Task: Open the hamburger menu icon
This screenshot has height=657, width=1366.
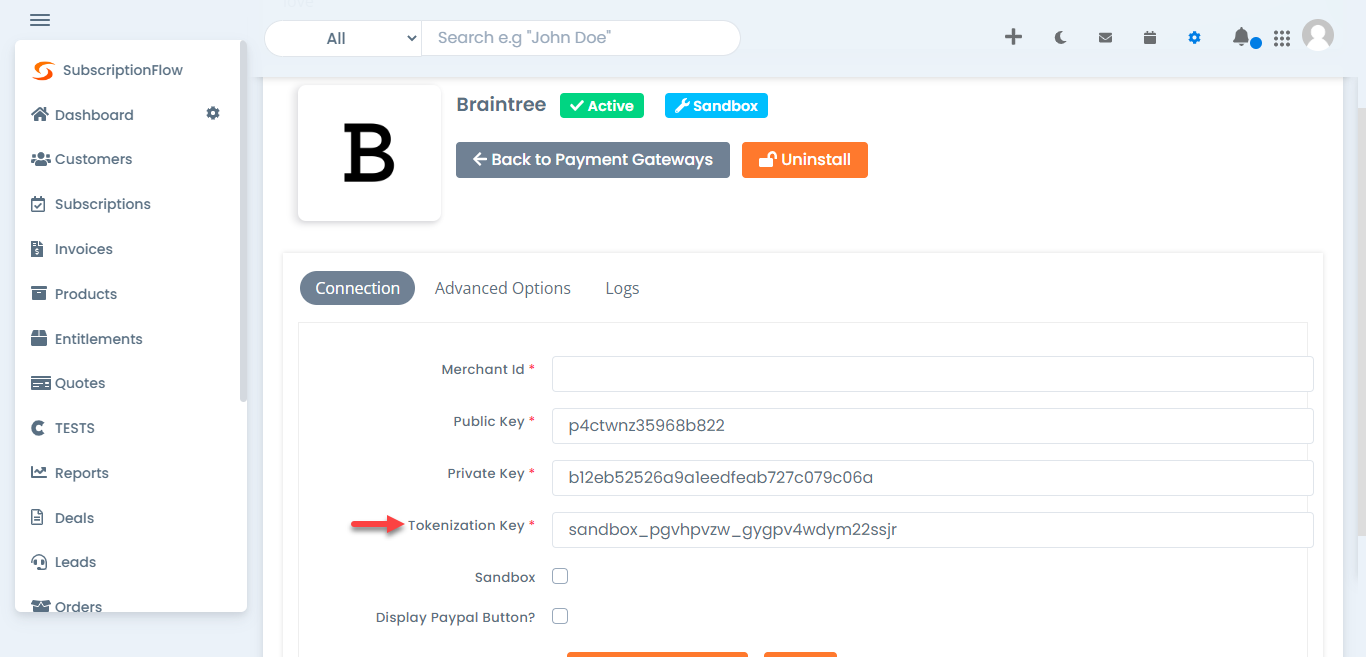Action: click(40, 20)
